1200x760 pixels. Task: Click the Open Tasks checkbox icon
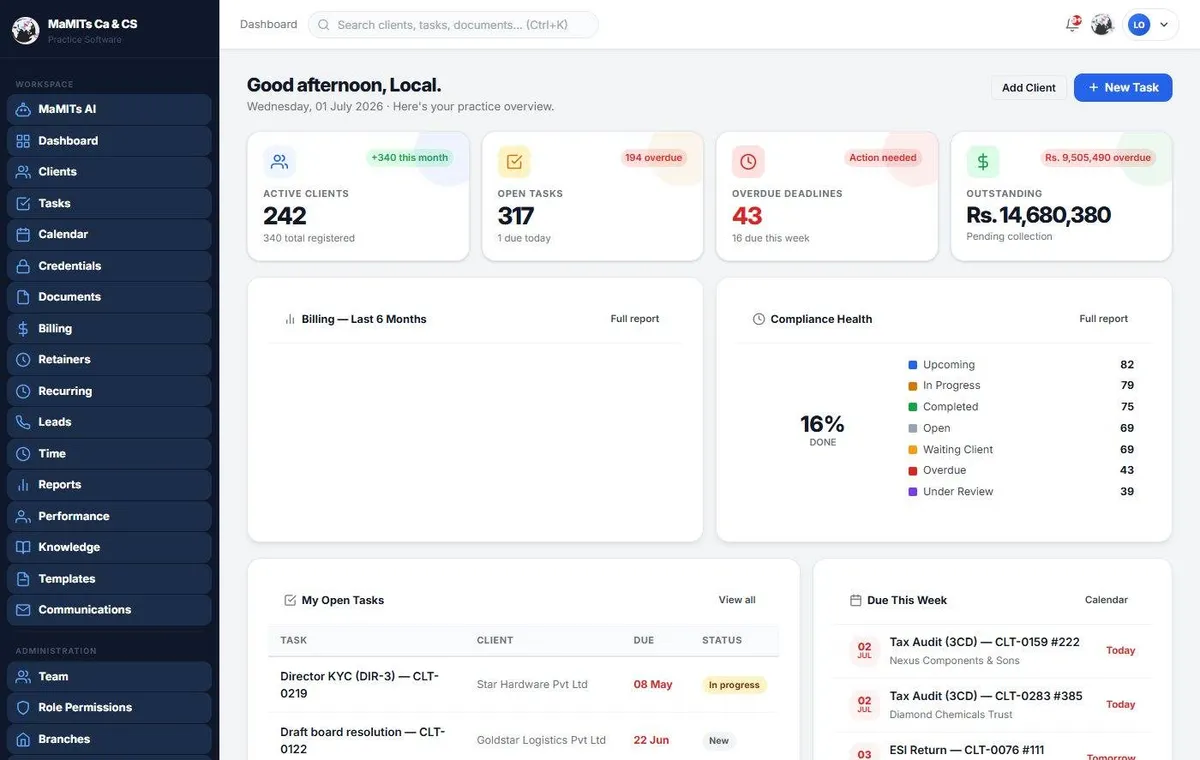point(514,161)
